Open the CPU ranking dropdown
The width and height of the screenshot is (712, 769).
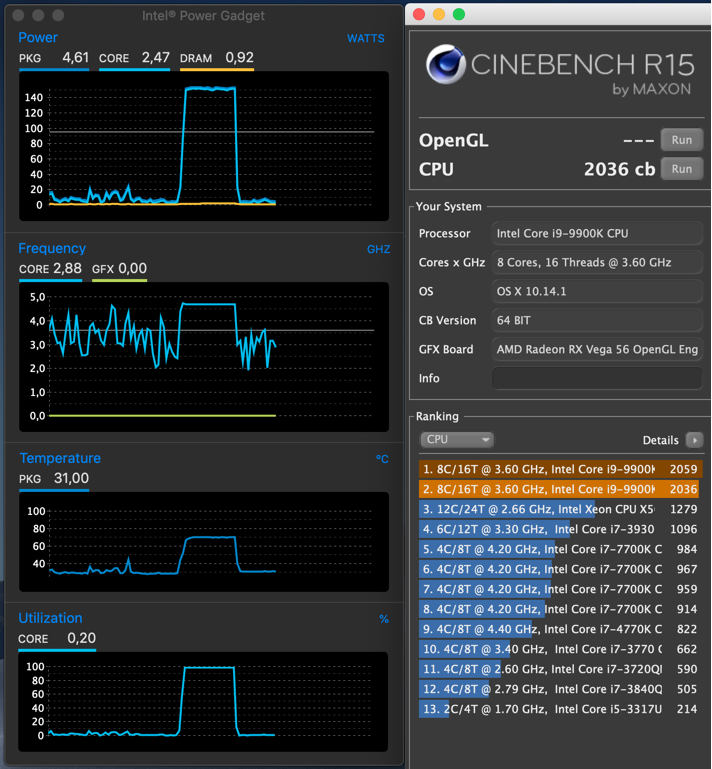(x=457, y=439)
